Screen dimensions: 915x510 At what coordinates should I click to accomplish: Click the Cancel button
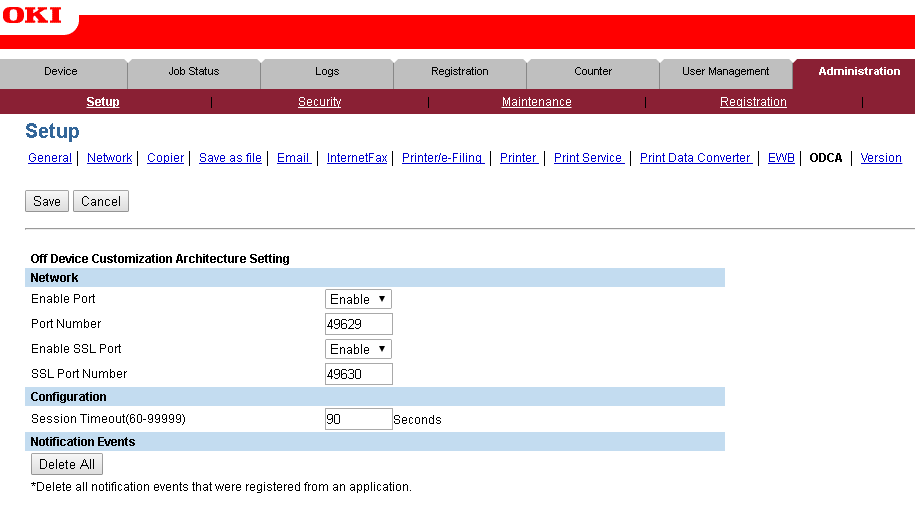(x=101, y=201)
